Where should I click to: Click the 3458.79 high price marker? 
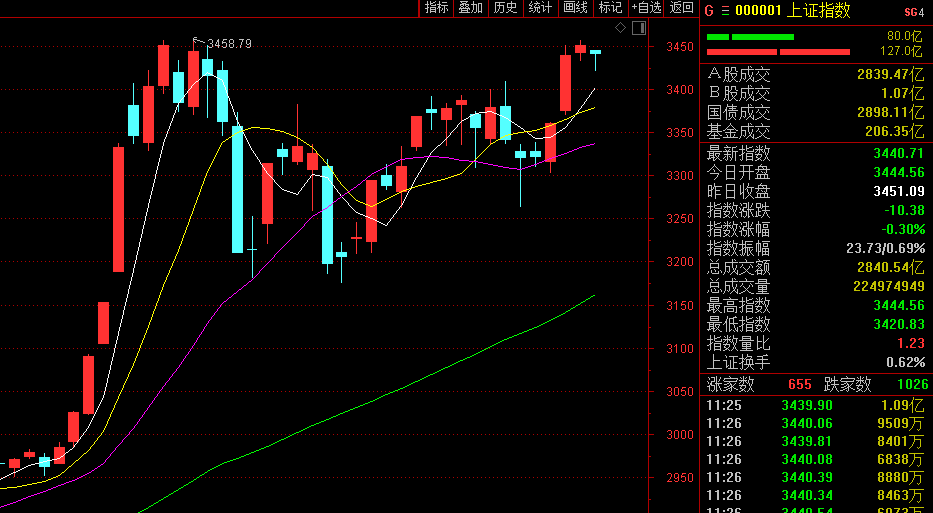(229, 44)
